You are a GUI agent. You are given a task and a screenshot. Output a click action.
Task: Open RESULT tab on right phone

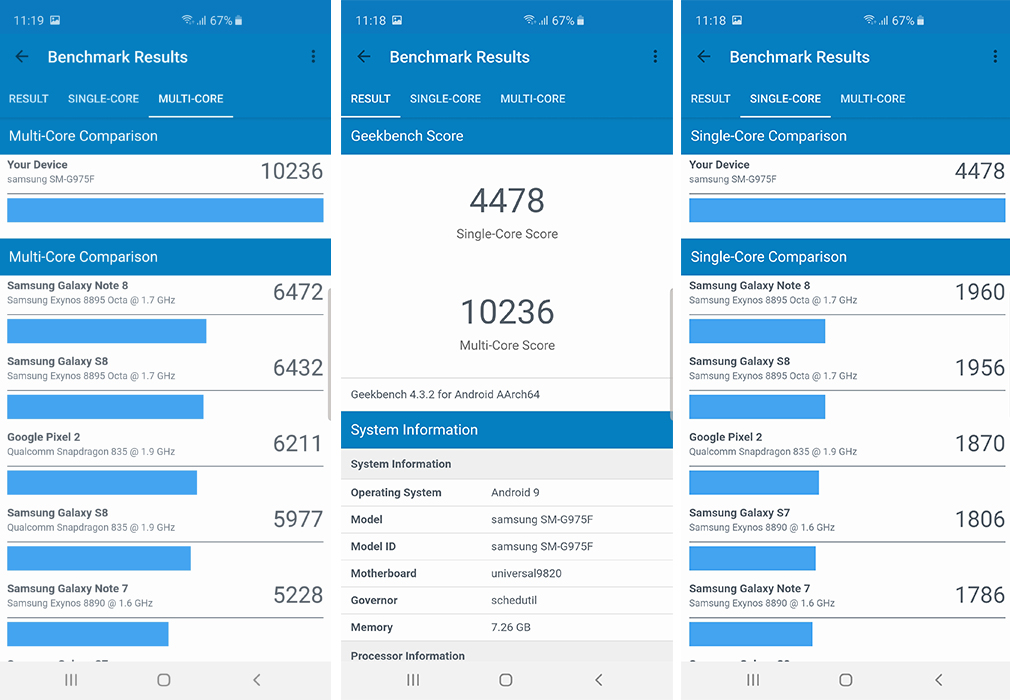click(710, 99)
